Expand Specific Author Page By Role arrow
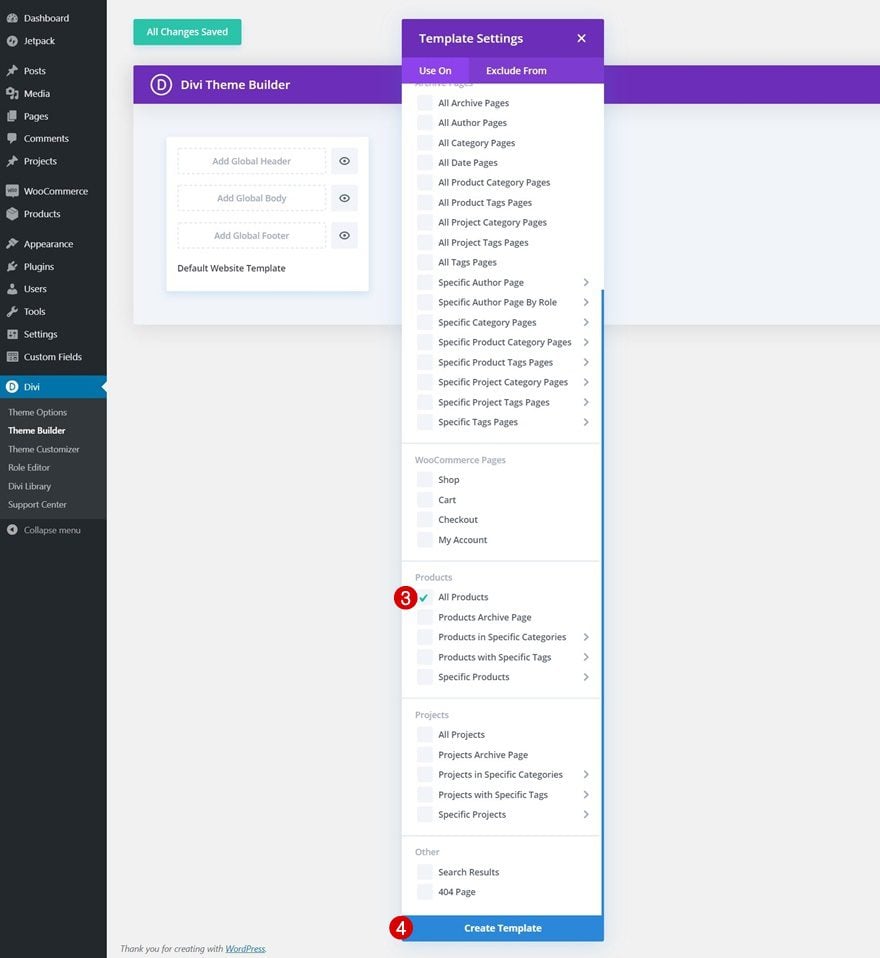 [x=586, y=302]
